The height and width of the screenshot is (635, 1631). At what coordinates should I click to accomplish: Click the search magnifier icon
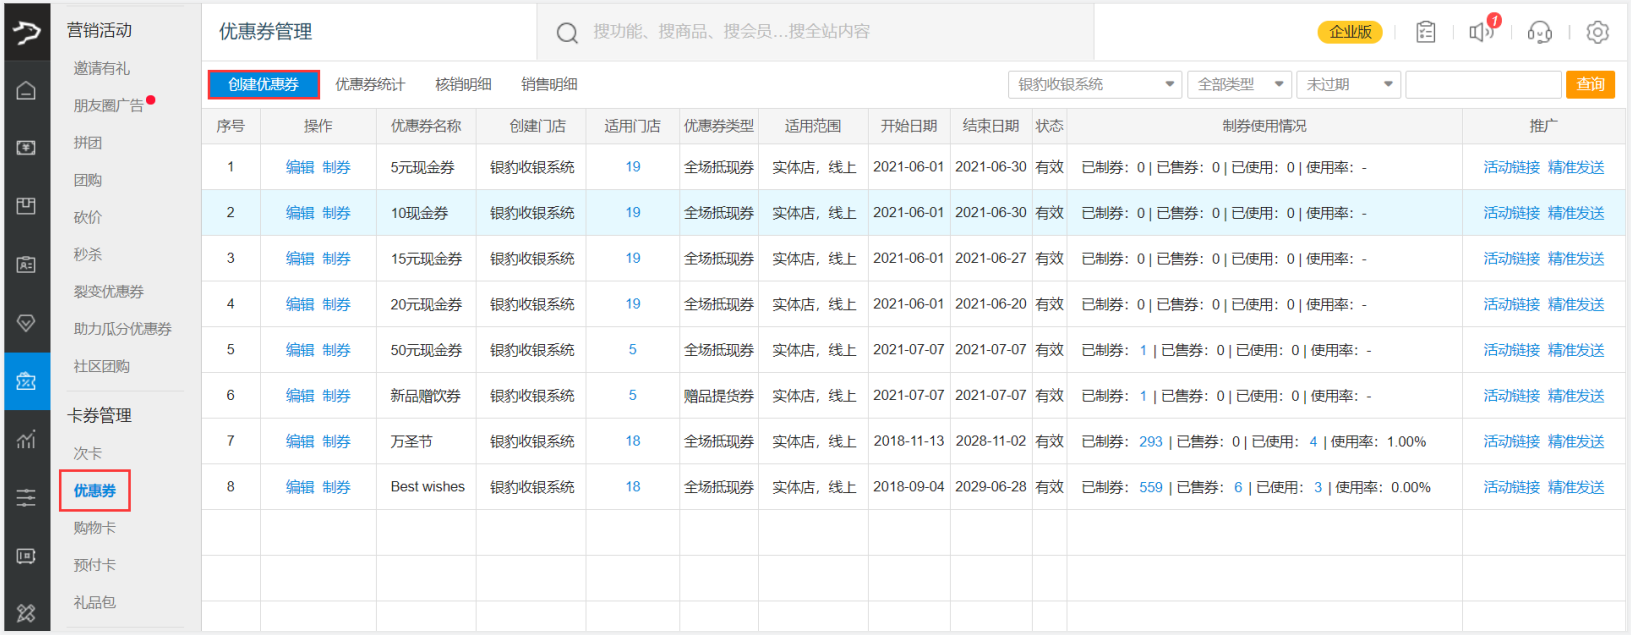tap(567, 33)
